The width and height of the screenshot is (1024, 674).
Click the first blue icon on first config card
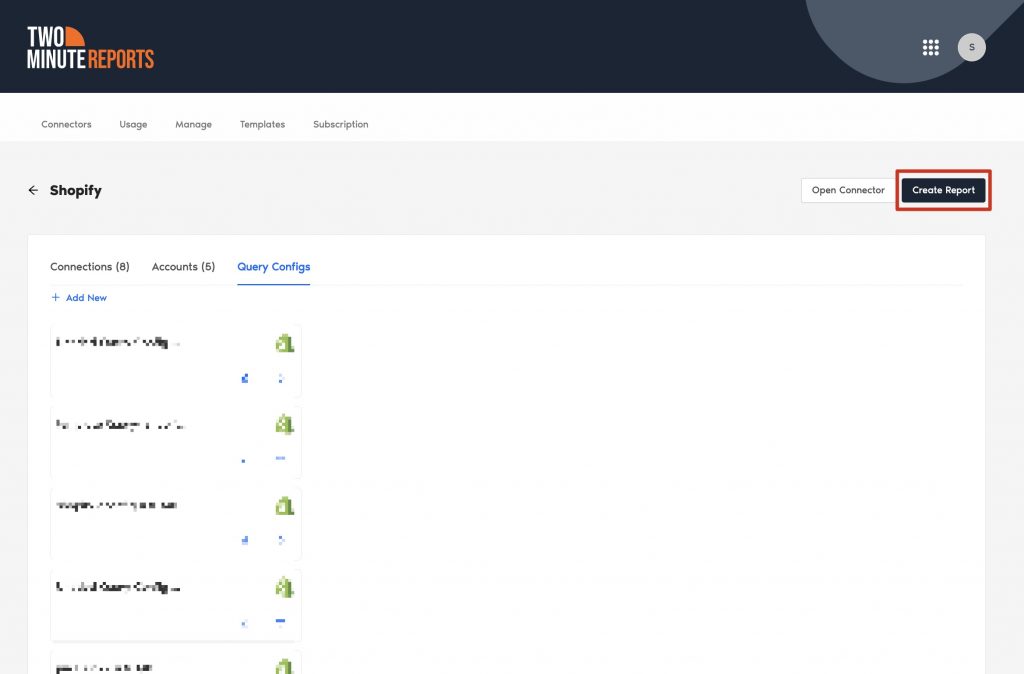245,378
